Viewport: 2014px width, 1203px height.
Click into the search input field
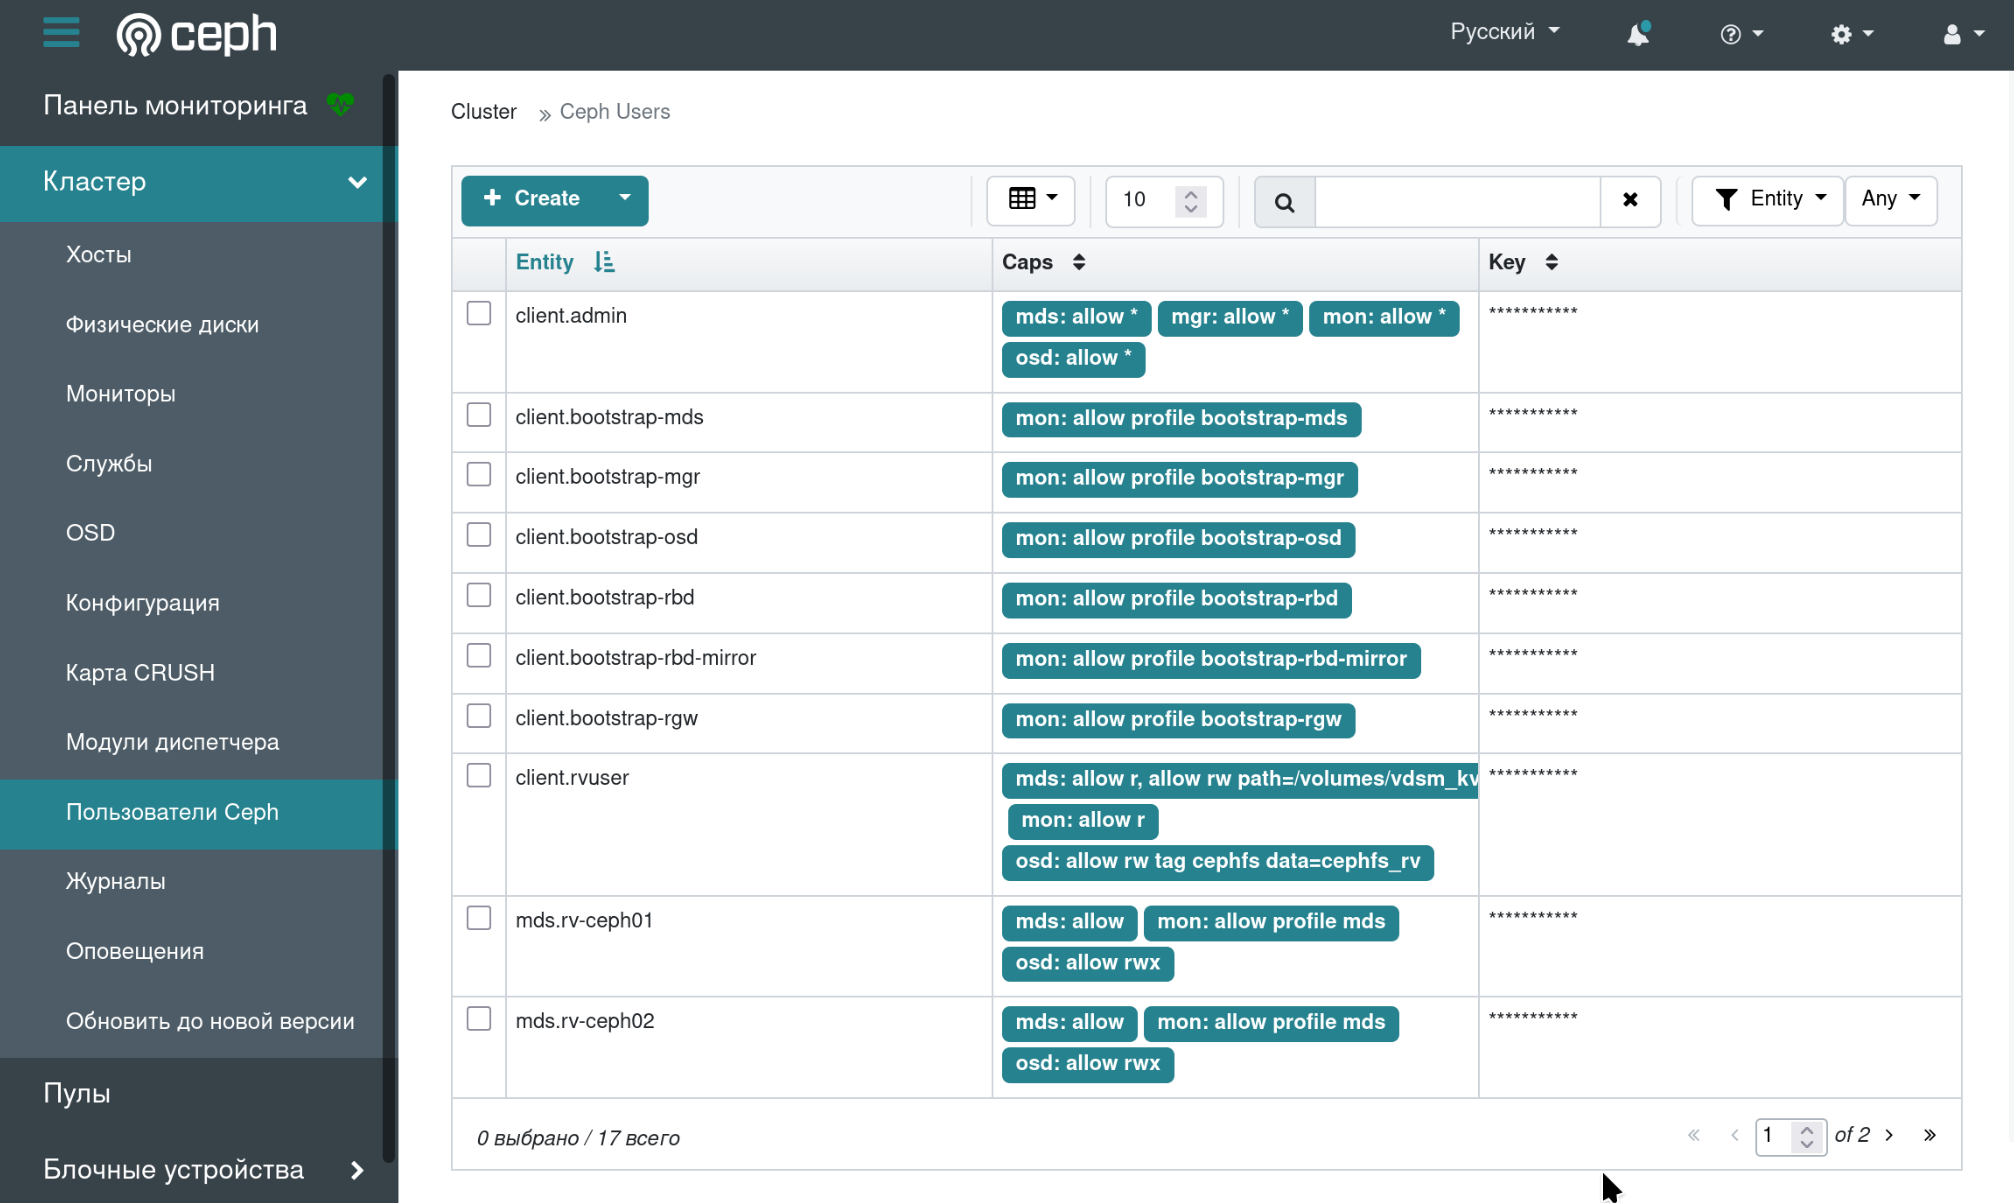(1457, 201)
